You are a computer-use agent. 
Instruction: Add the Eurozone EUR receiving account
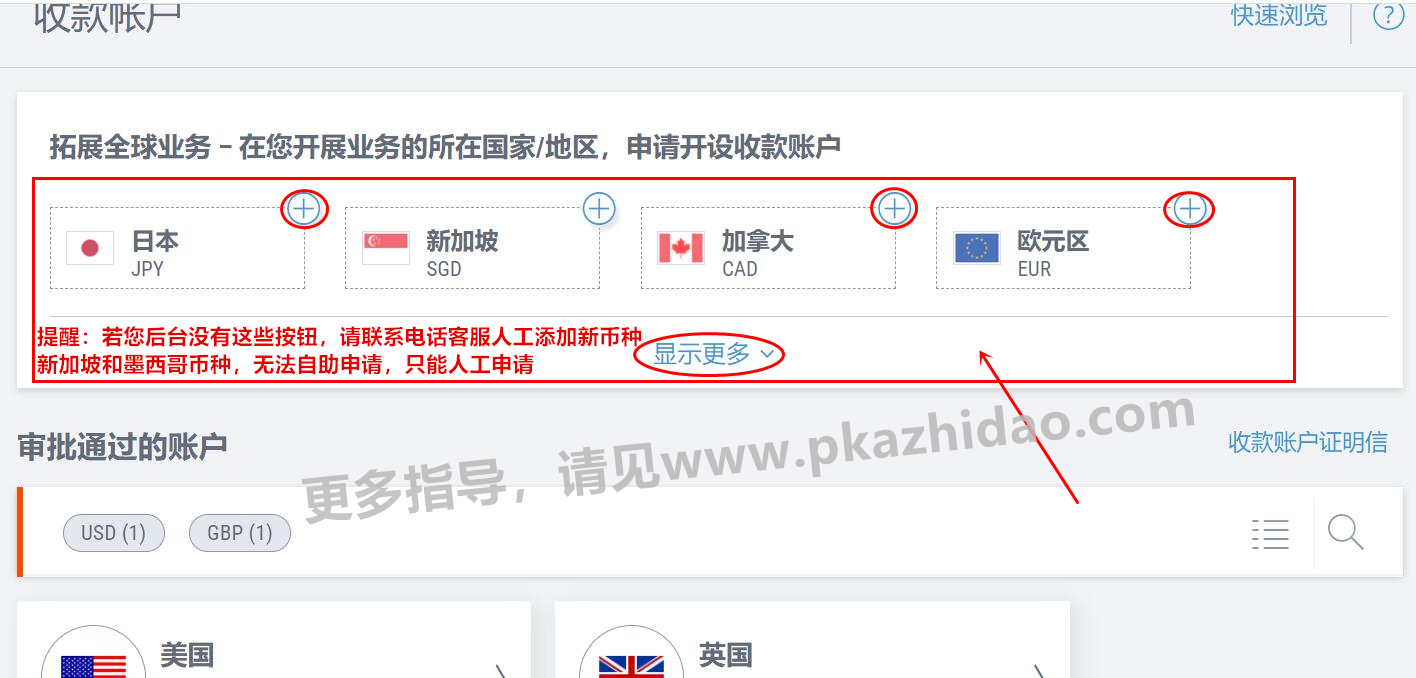coord(1189,209)
